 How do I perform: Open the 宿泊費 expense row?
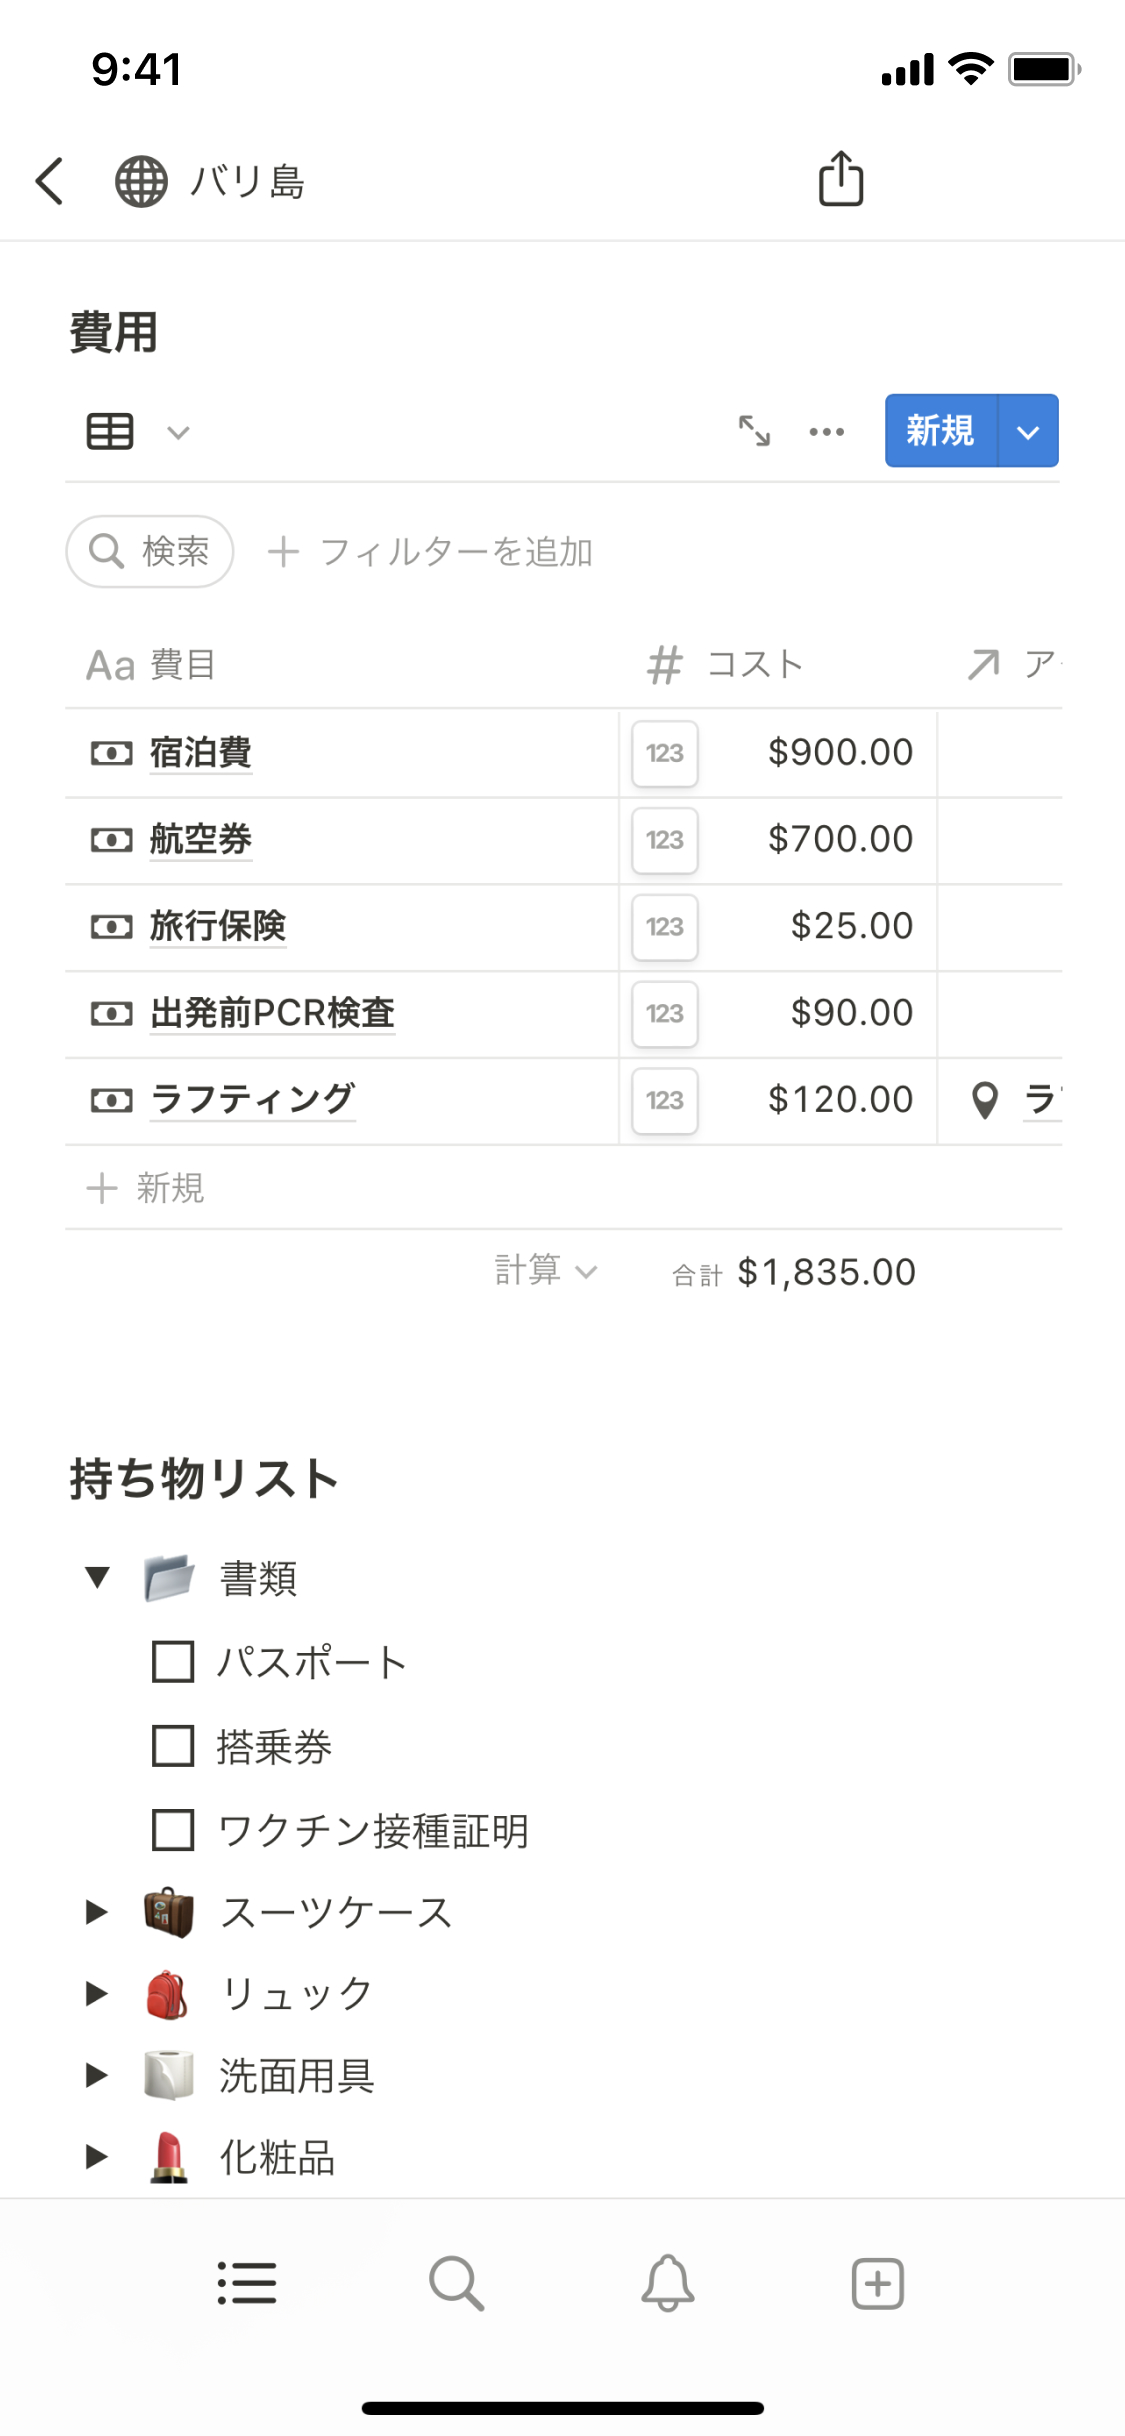click(x=201, y=753)
